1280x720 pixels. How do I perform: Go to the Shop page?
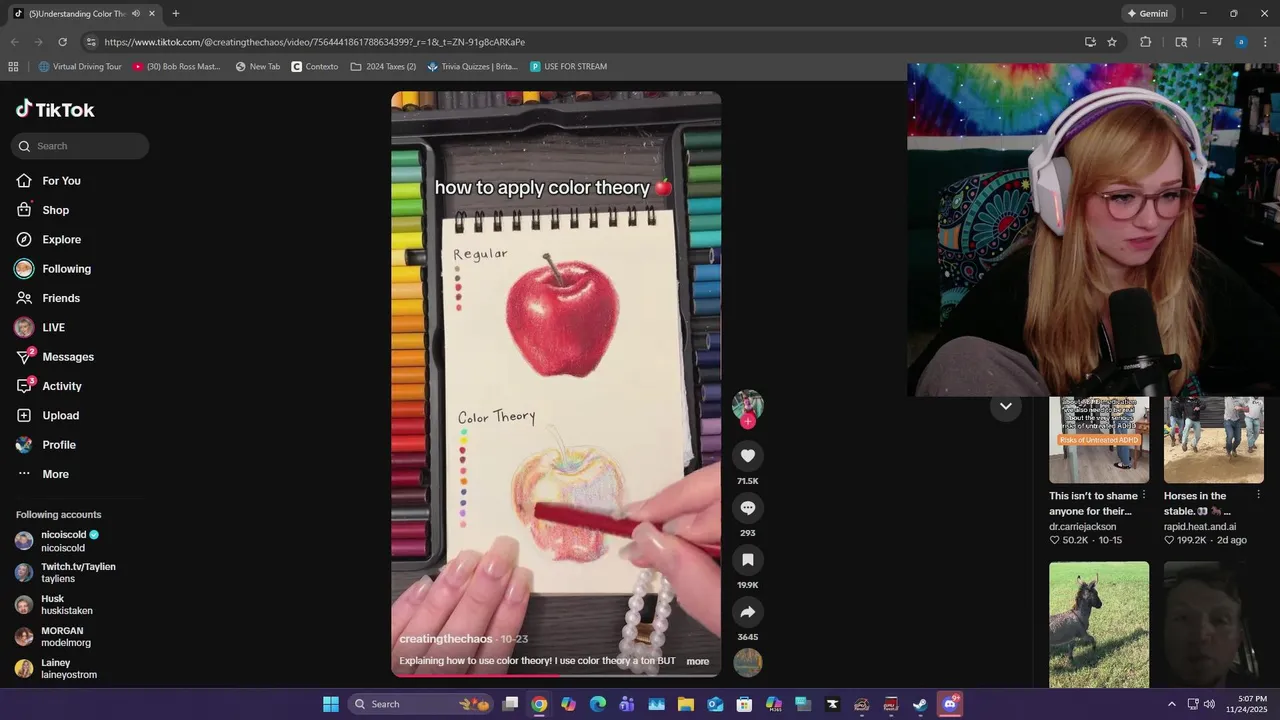coord(55,210)
